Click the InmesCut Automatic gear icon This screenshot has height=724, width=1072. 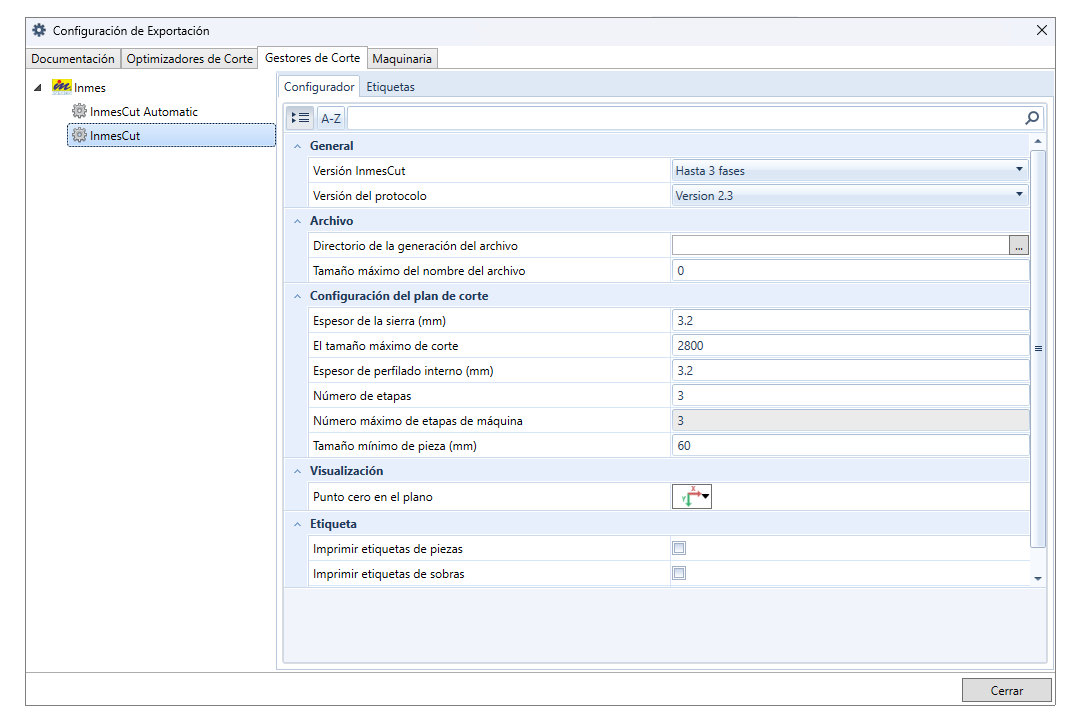[79, 111]
